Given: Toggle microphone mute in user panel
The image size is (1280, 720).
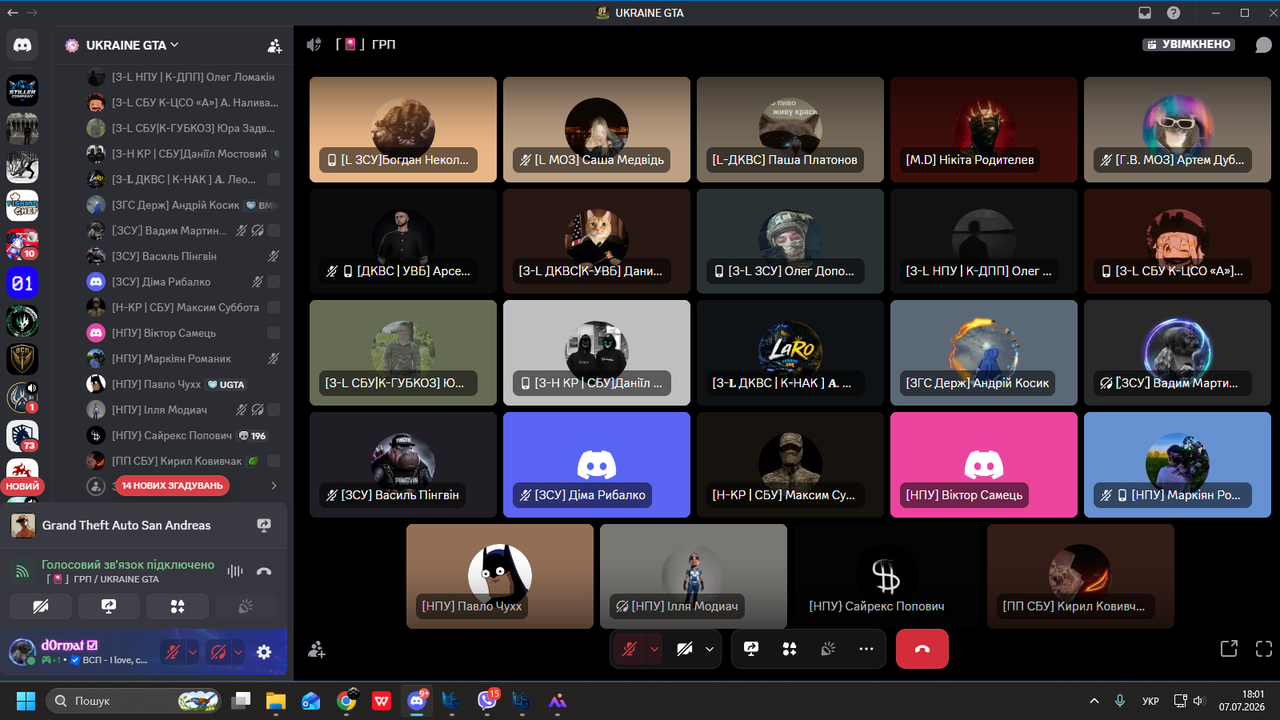Looking at the screenshot, I should coord(173,652).
